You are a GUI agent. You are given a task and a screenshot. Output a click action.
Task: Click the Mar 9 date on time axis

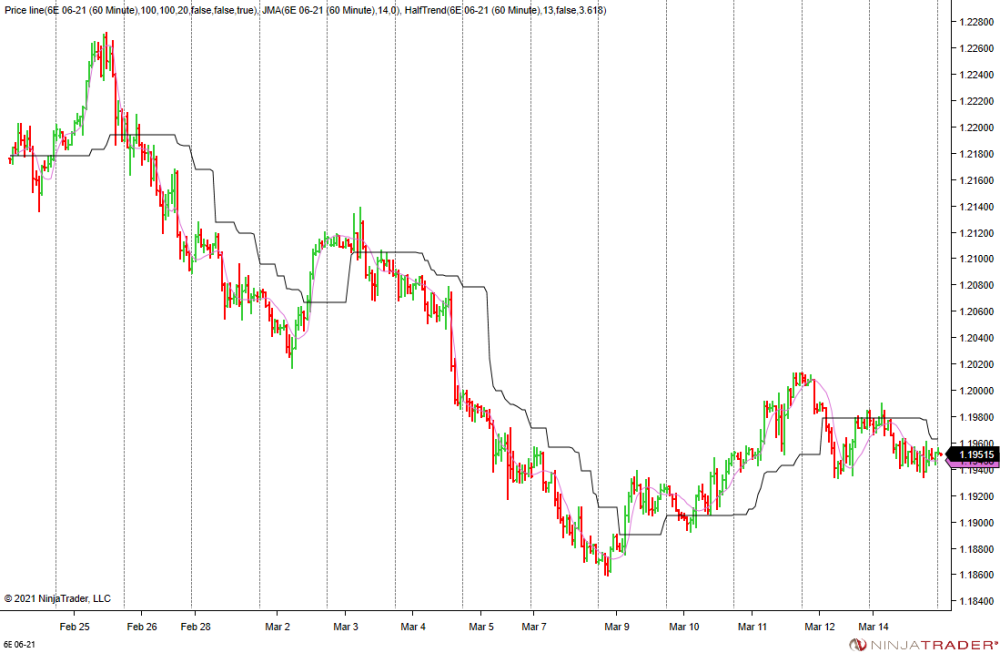point(616,627)
